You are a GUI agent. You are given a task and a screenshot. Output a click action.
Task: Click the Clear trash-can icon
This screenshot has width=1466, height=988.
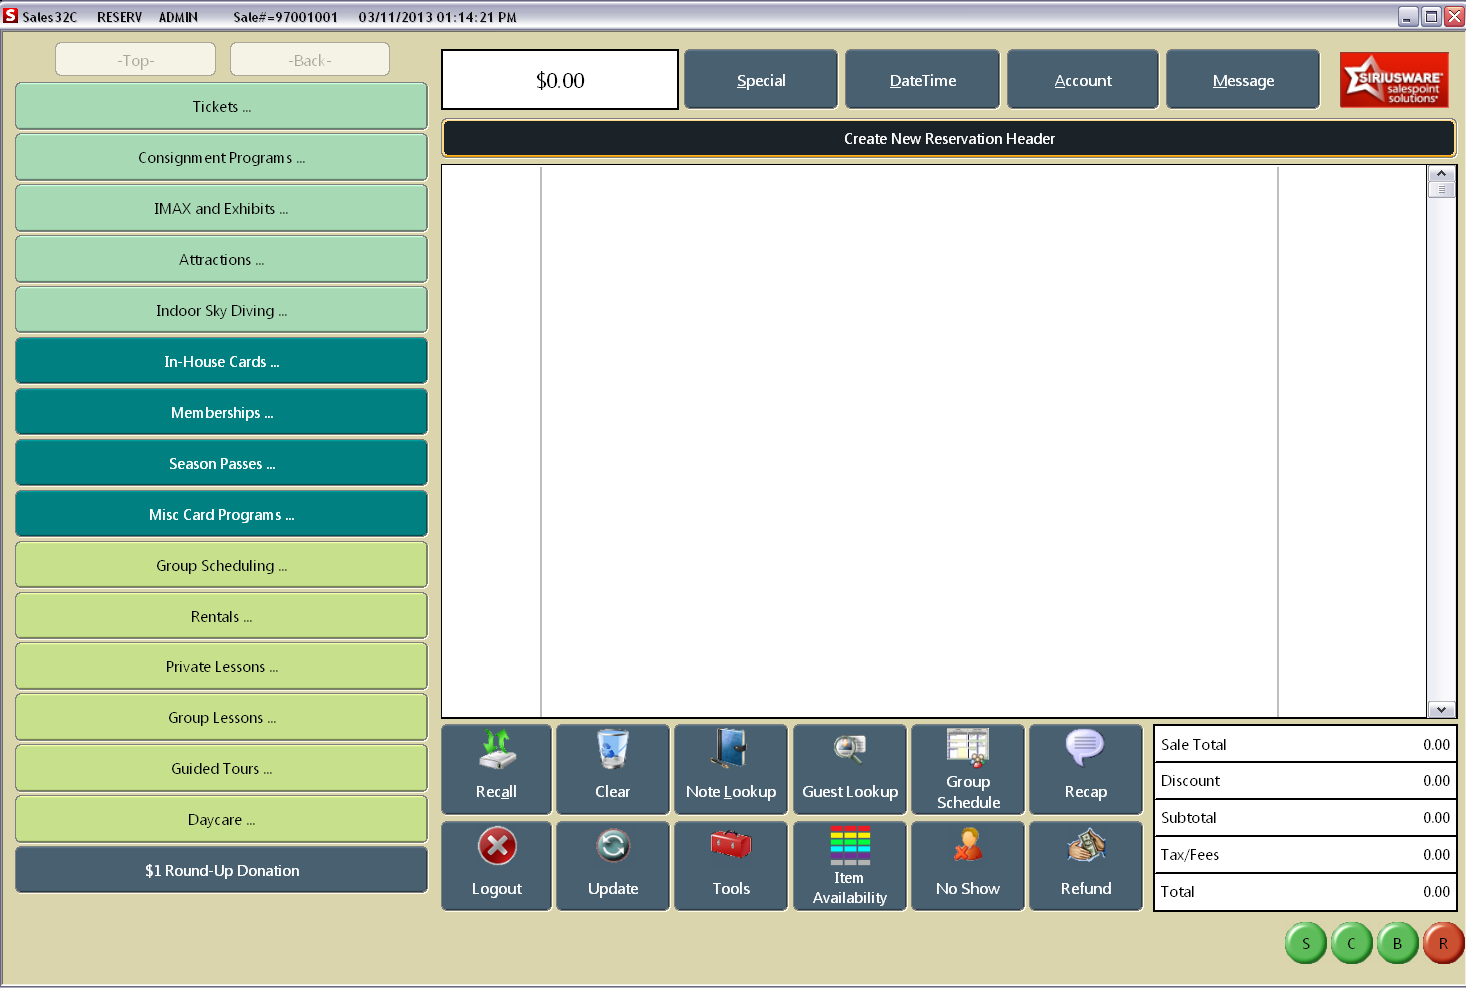(x=612, y=768)
